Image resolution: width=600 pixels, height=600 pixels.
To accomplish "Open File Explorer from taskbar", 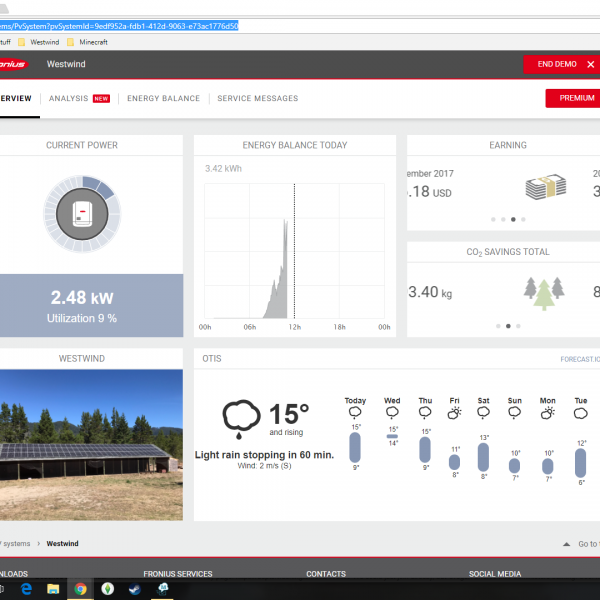I will pyautogui.click(x=53, y=589).
